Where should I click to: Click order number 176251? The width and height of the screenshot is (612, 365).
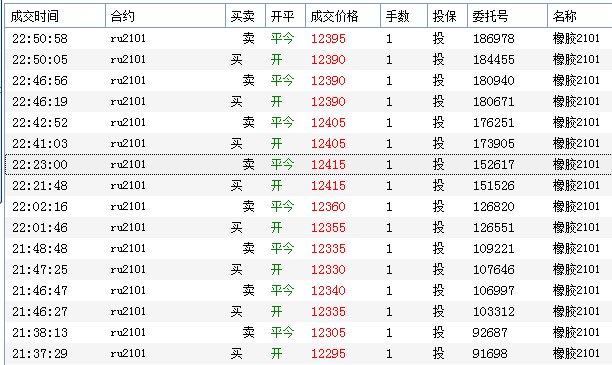tap(494, 123)
